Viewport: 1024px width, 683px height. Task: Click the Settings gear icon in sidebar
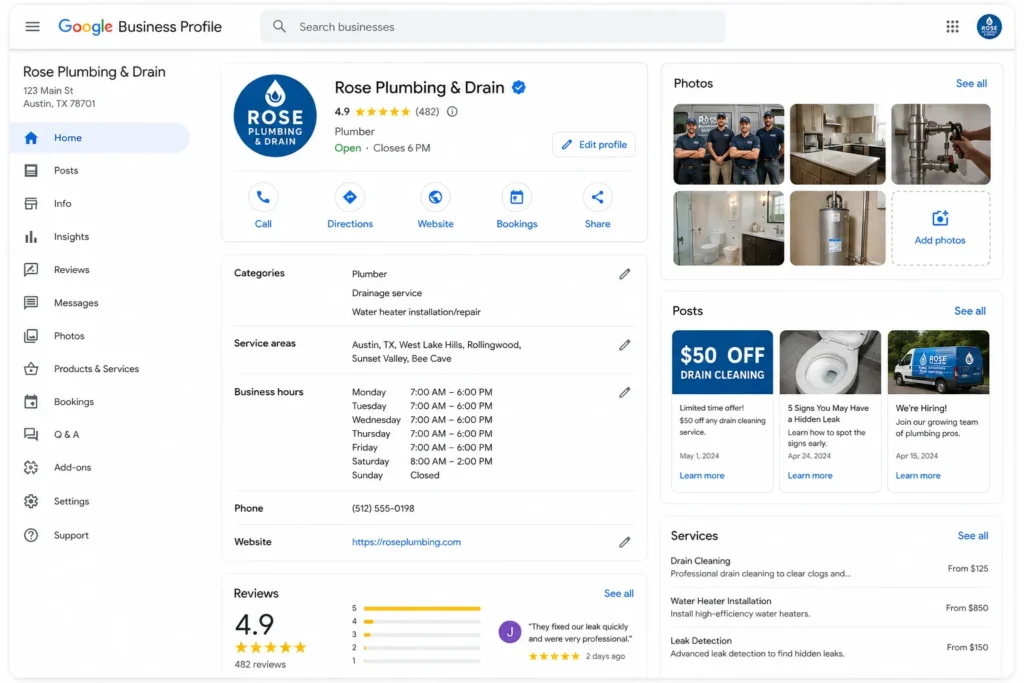31,501
